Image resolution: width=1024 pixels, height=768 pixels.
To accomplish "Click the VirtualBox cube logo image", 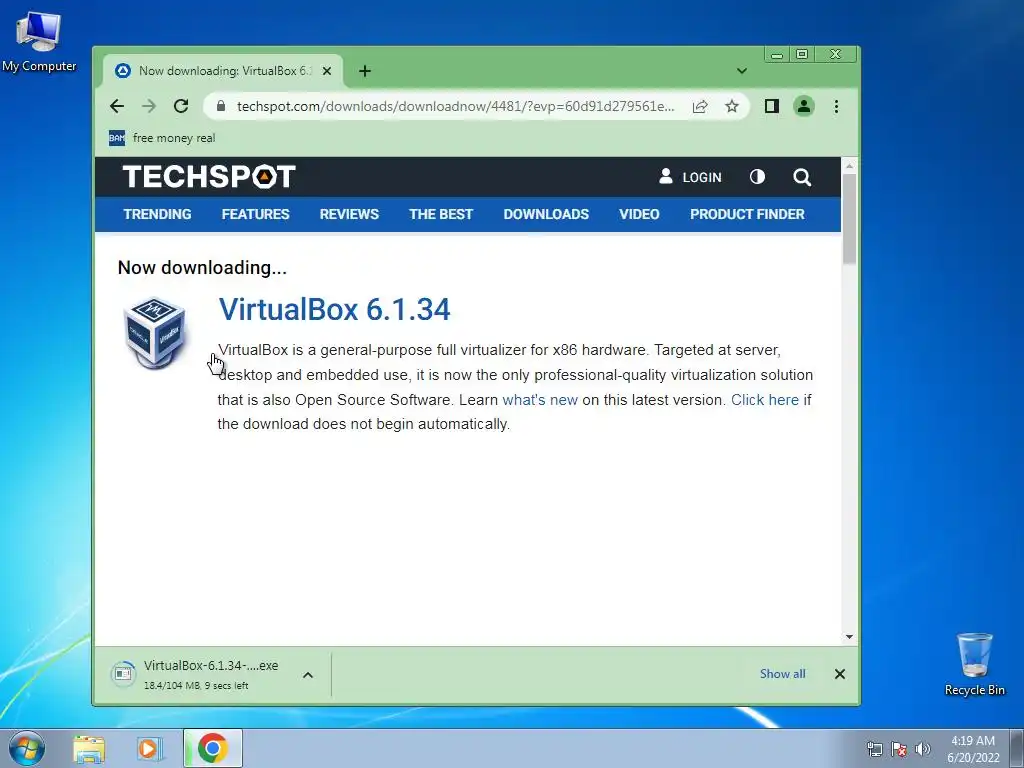I will [155, 332].
